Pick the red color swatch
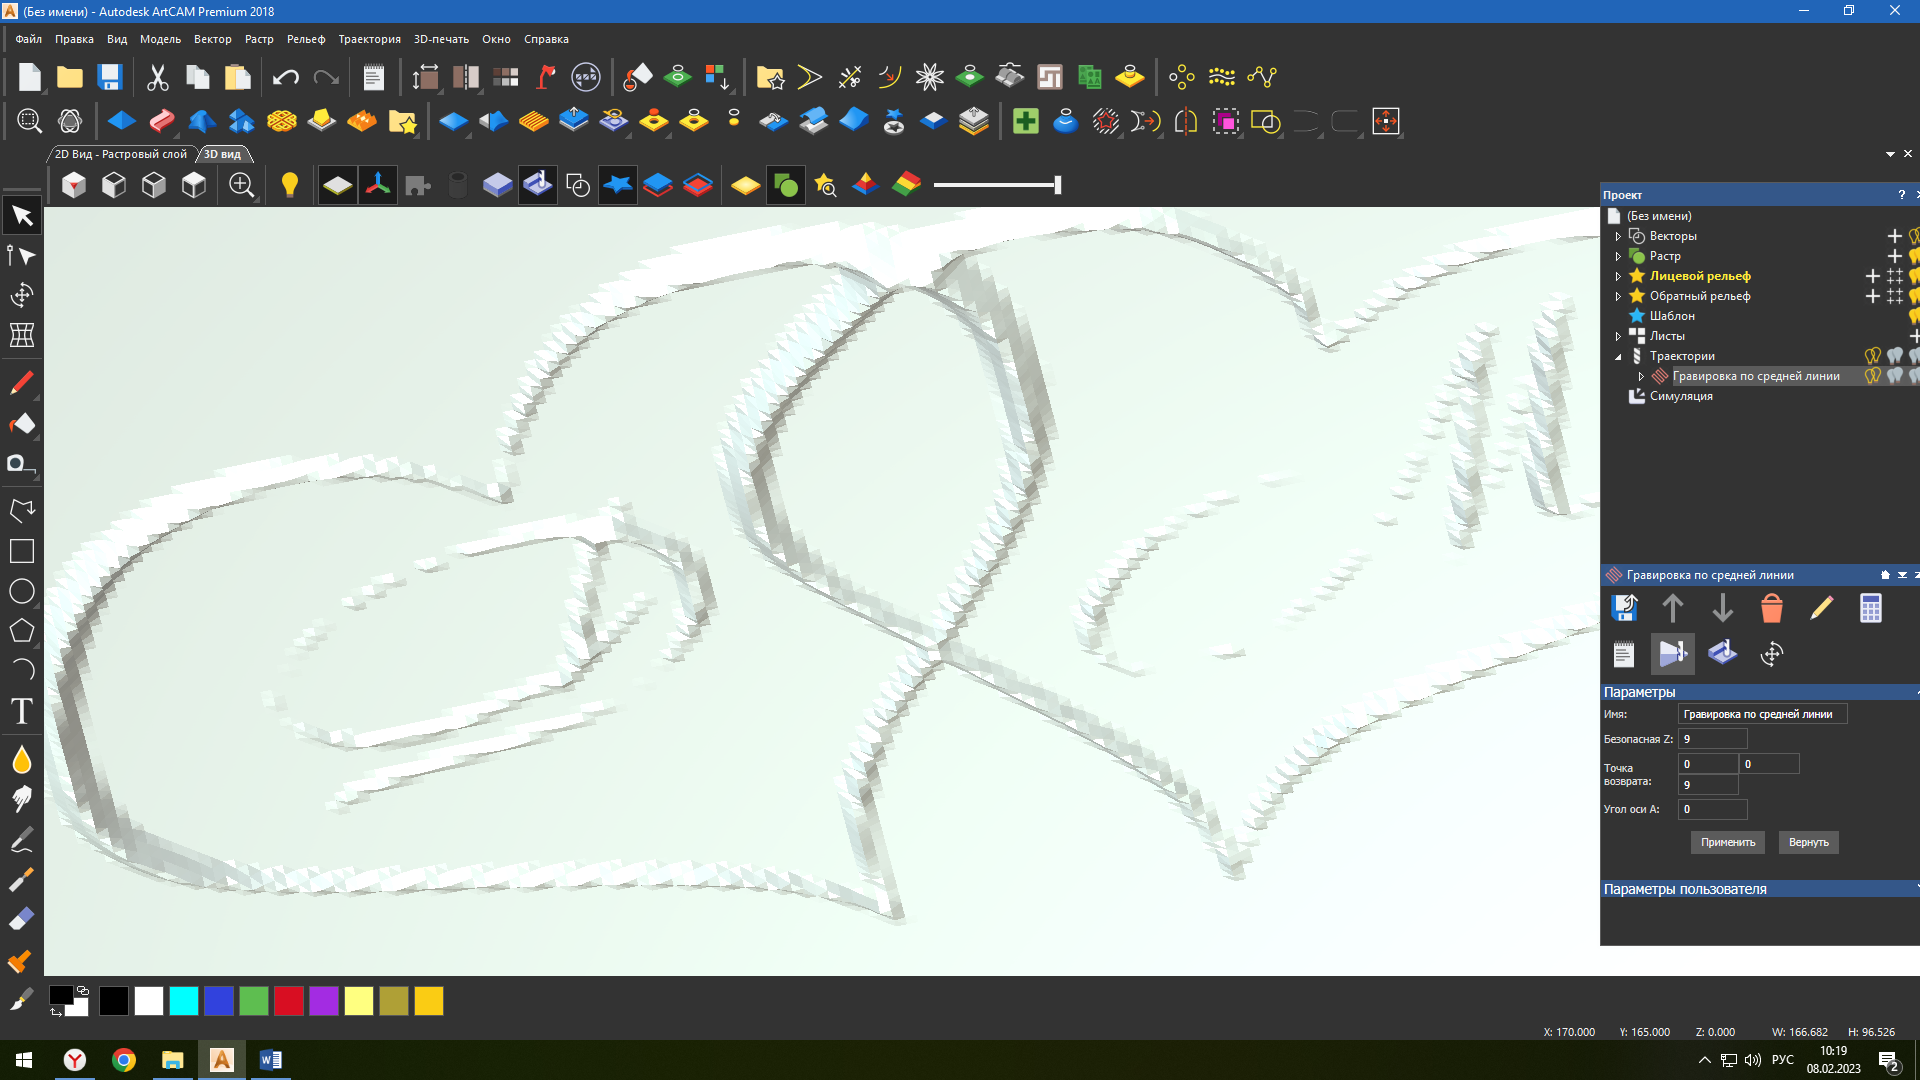Image resolution: width=1920 pixels, height=1080 pixels. (x=289, y=1001)
